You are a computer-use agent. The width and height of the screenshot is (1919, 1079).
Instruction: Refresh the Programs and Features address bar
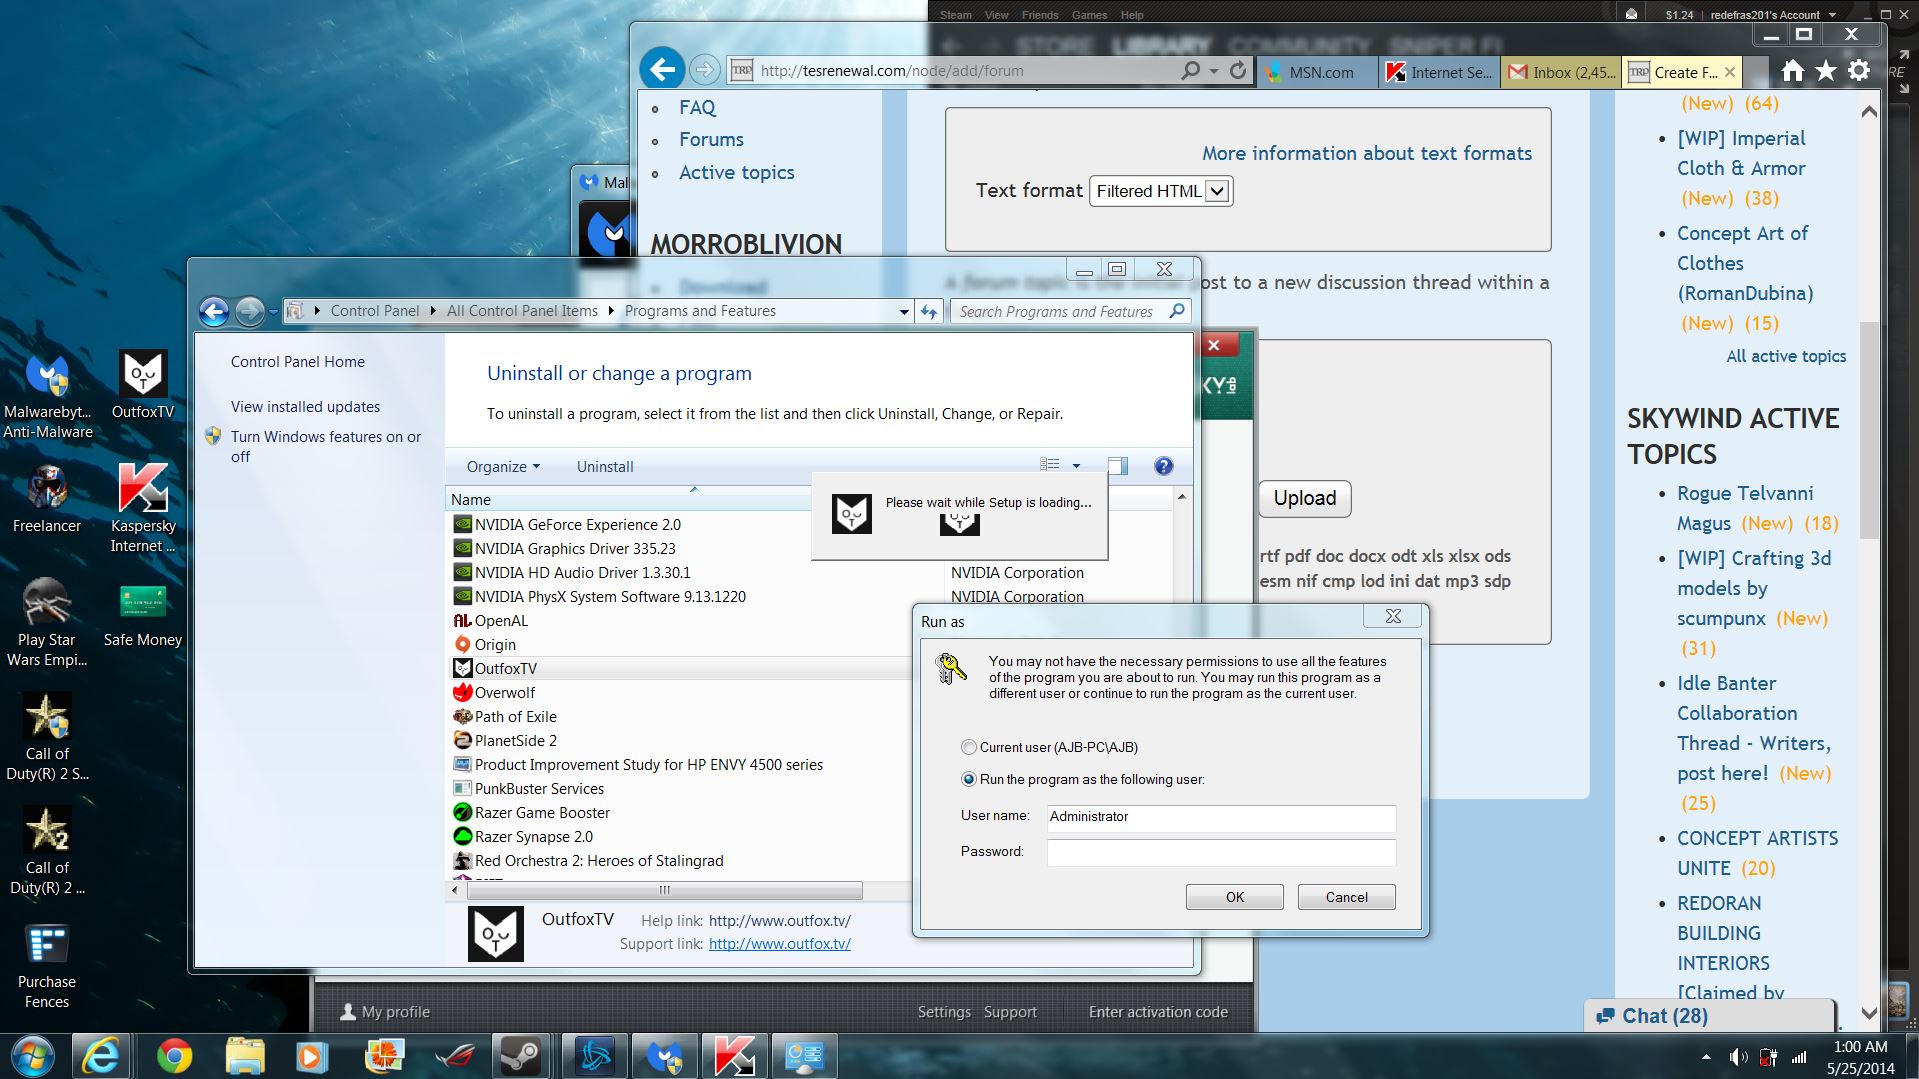(929, 312)
